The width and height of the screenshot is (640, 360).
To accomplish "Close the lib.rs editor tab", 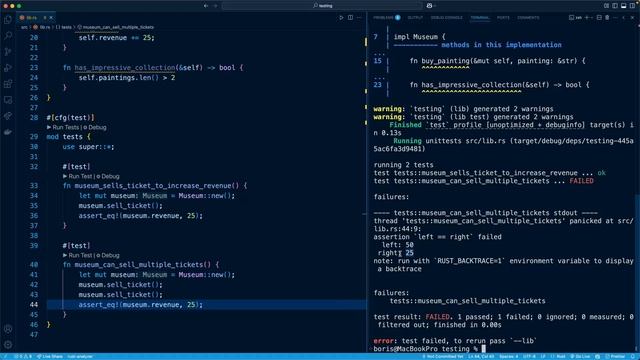I will (x=51, y=18).
